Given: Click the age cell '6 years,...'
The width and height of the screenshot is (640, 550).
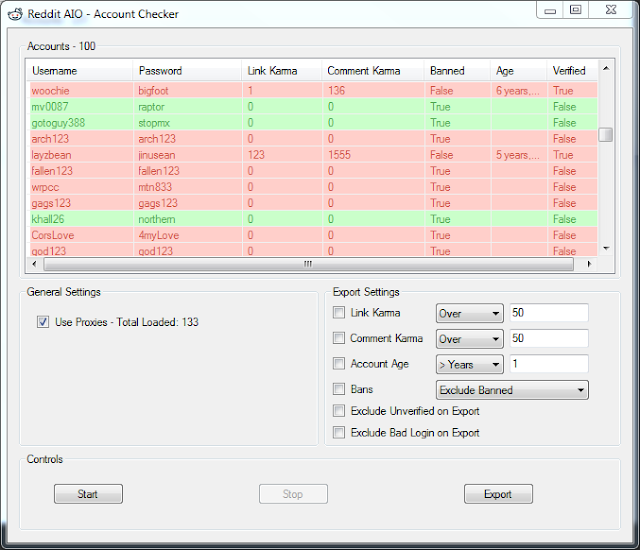Looking at the screenshot, I should [x=519, y=91].
